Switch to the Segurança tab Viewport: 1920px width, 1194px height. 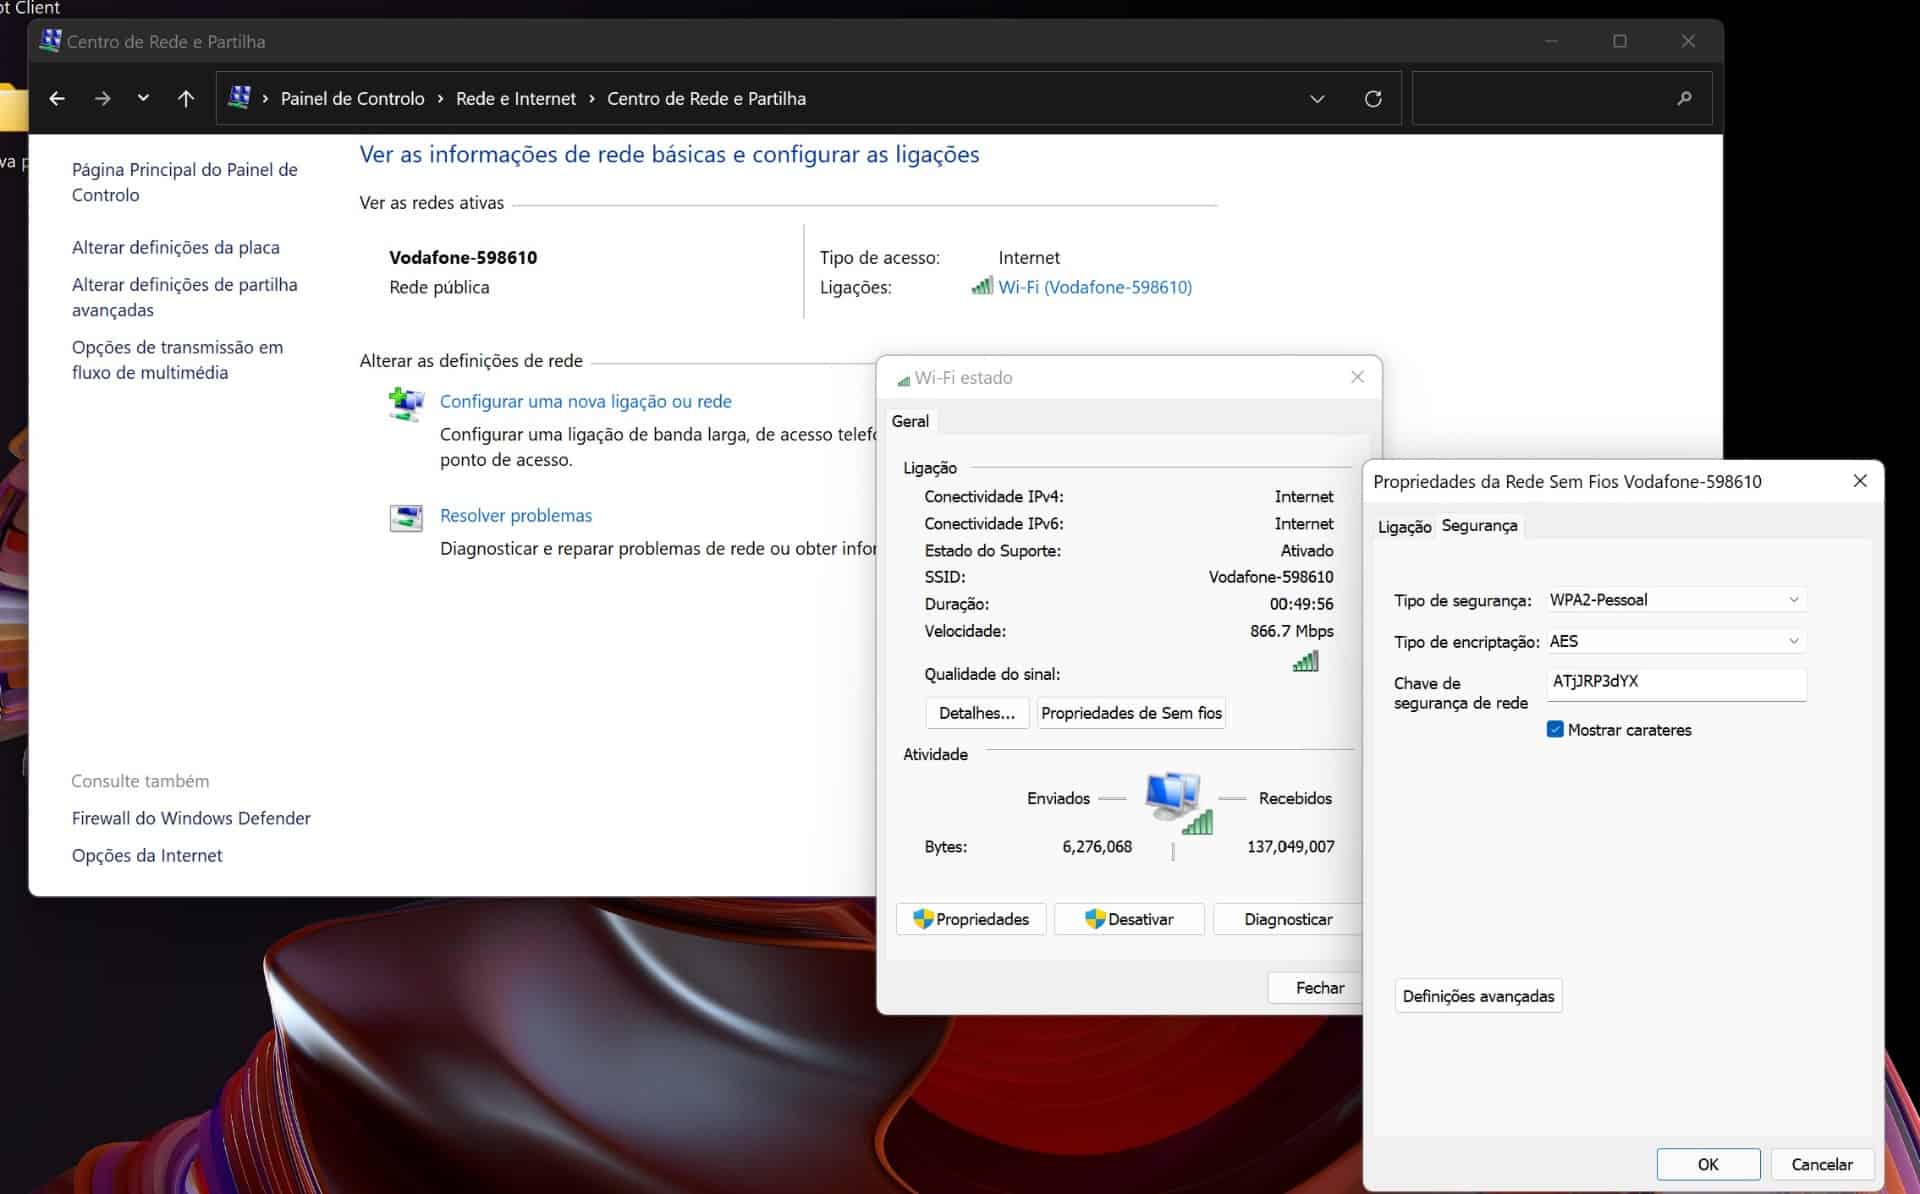(x=1479, y=525)
